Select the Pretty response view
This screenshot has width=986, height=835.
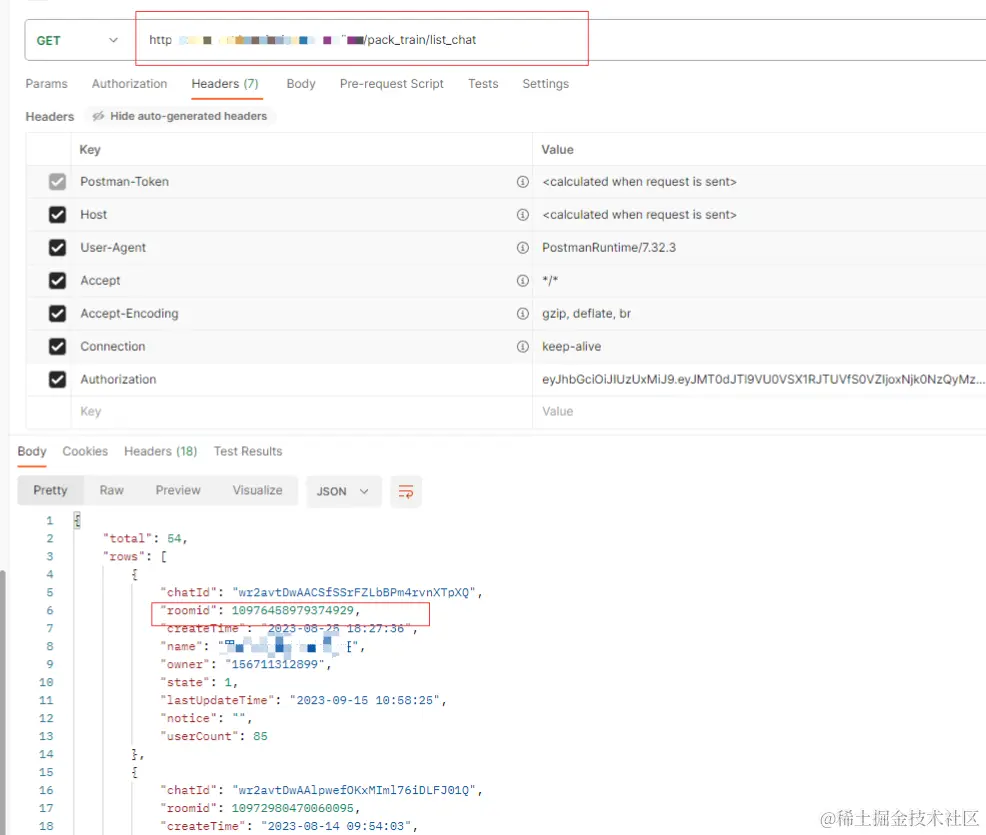pos(50,490)
